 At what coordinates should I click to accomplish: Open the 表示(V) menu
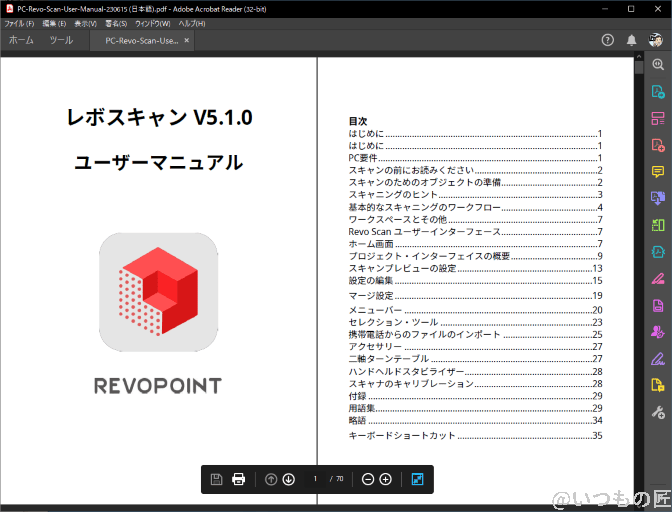click(x=86, y=22)
